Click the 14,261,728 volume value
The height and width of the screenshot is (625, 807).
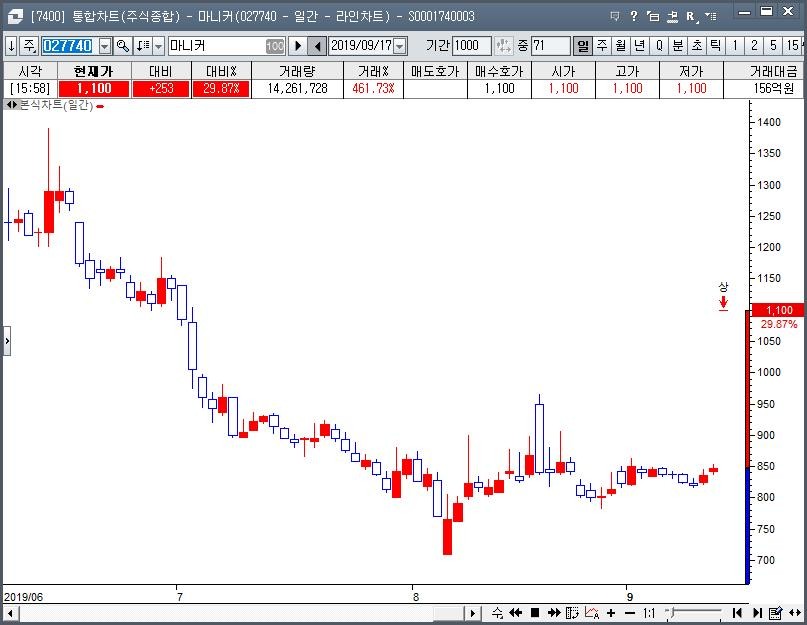(297, 89)
